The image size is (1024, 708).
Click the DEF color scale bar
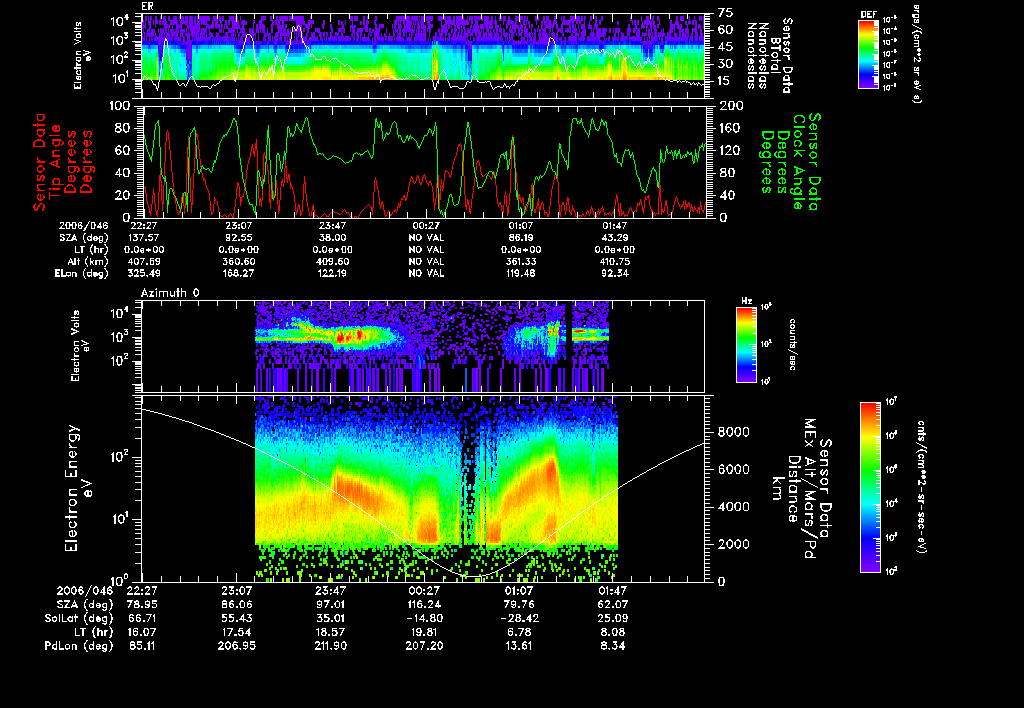(868, 54)
